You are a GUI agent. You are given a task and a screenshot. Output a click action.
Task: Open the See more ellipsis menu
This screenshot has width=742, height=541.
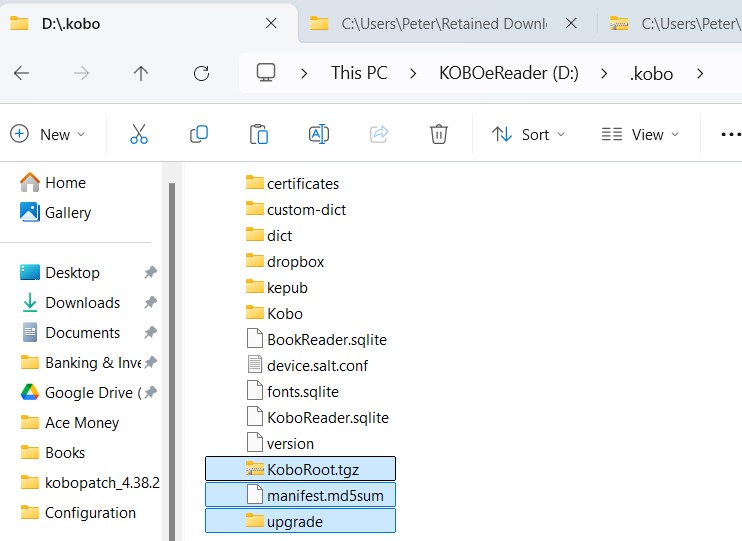pos(731,134)
